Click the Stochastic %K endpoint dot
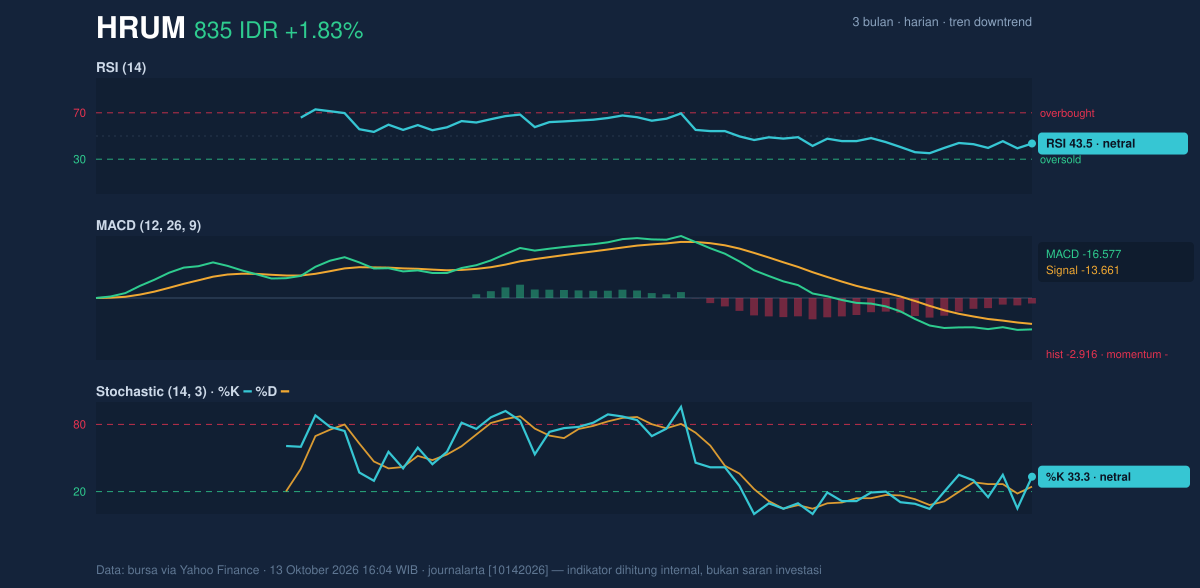 click(x=1032, y=477)
